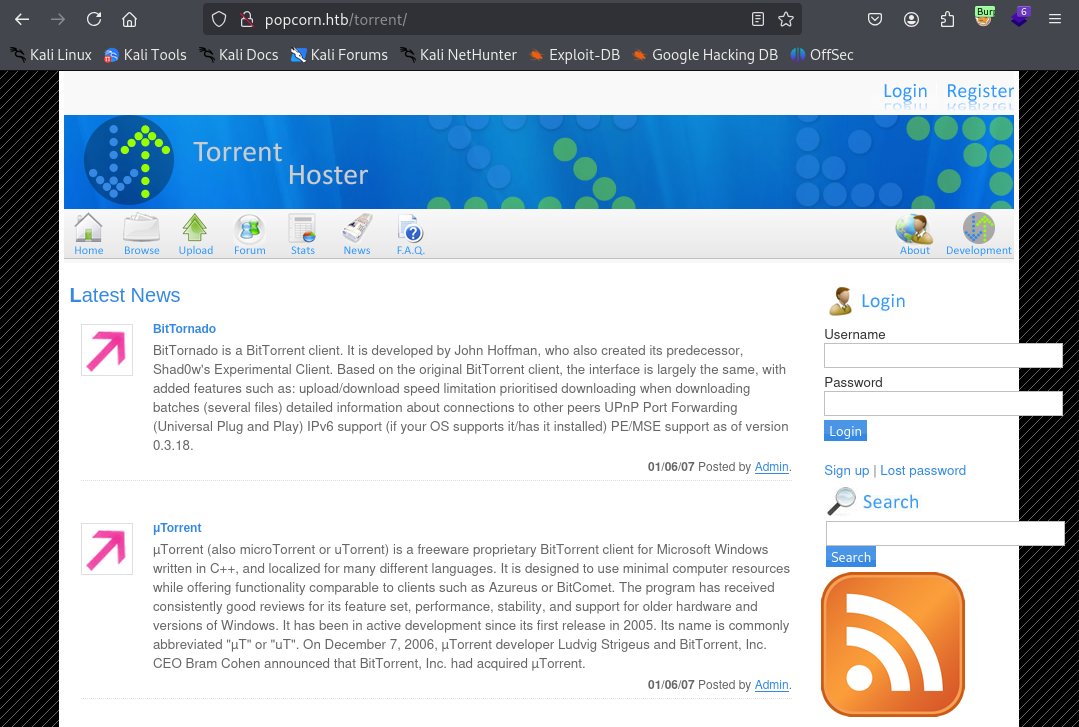Open the Development navigation icon
This screenshot has width=1079, height=727.
(x=979, y=235)
